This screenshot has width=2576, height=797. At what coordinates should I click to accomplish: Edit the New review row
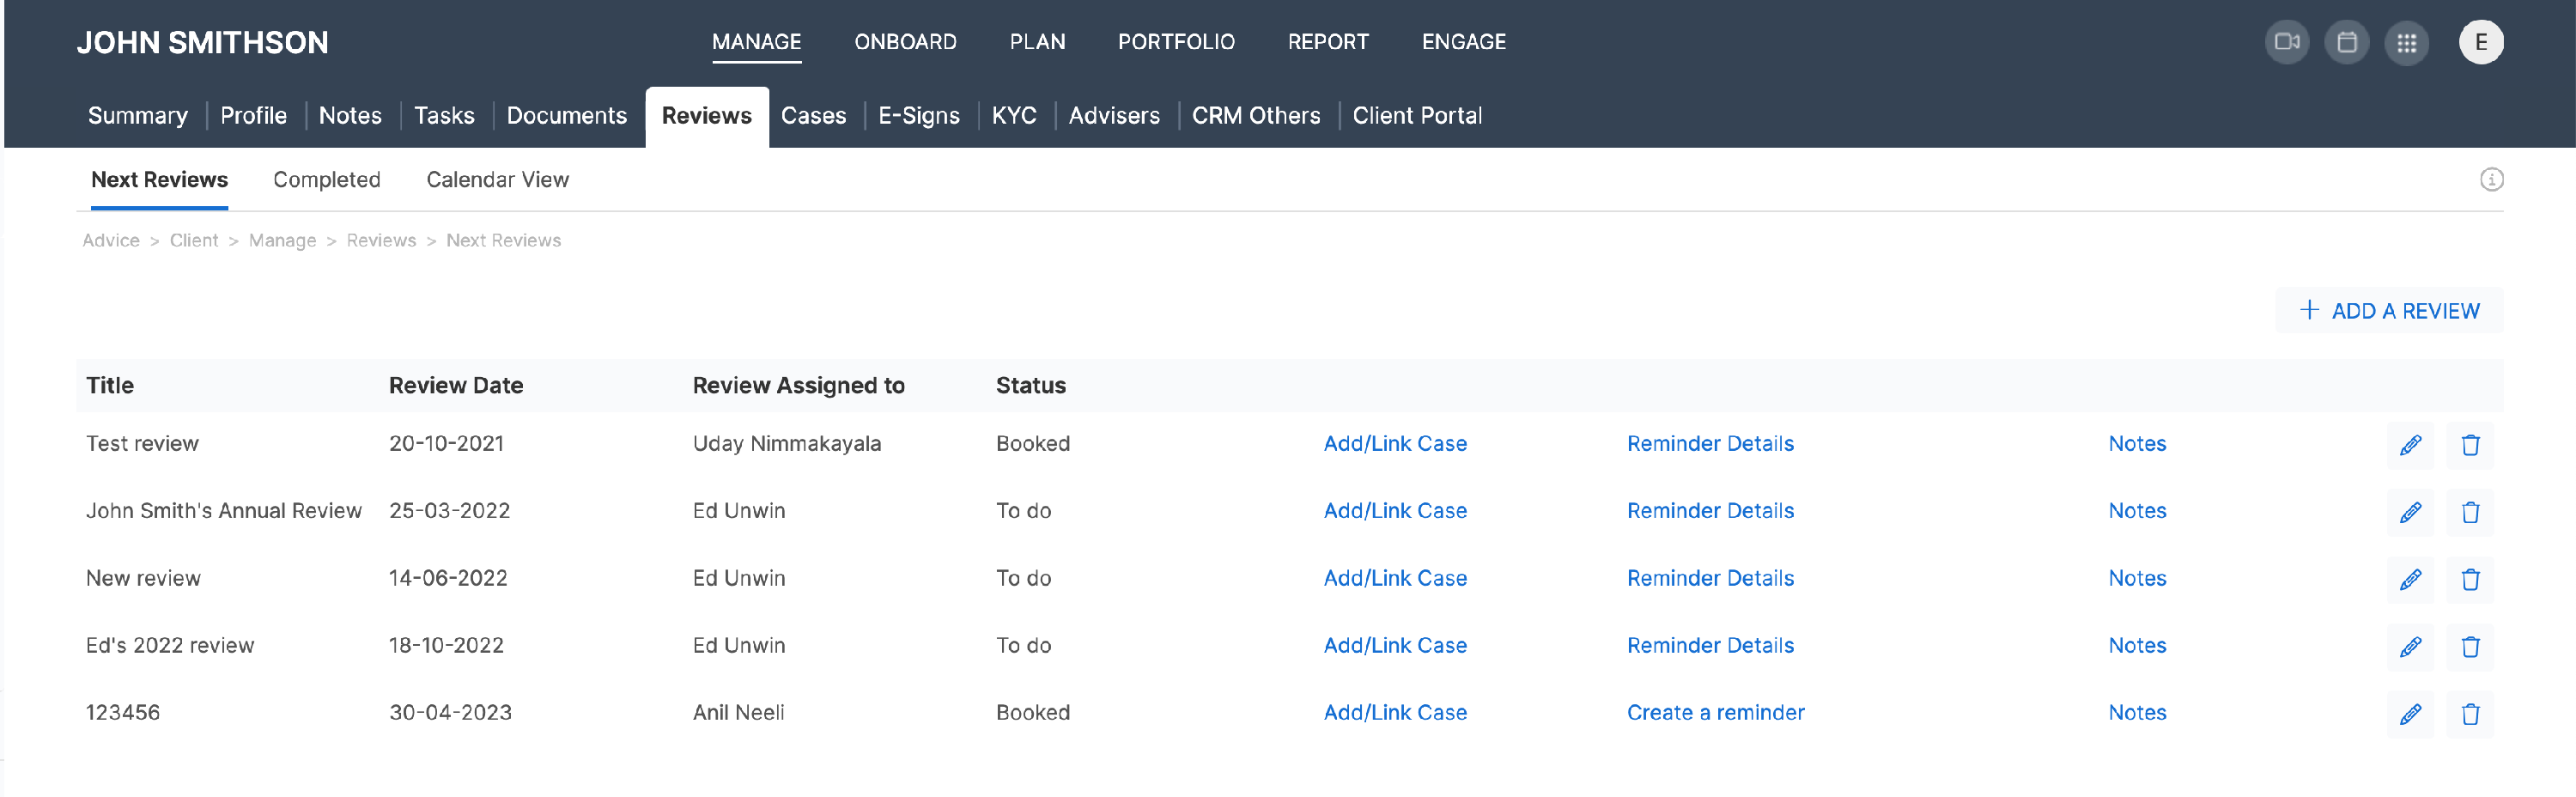tap(2410, 579)
